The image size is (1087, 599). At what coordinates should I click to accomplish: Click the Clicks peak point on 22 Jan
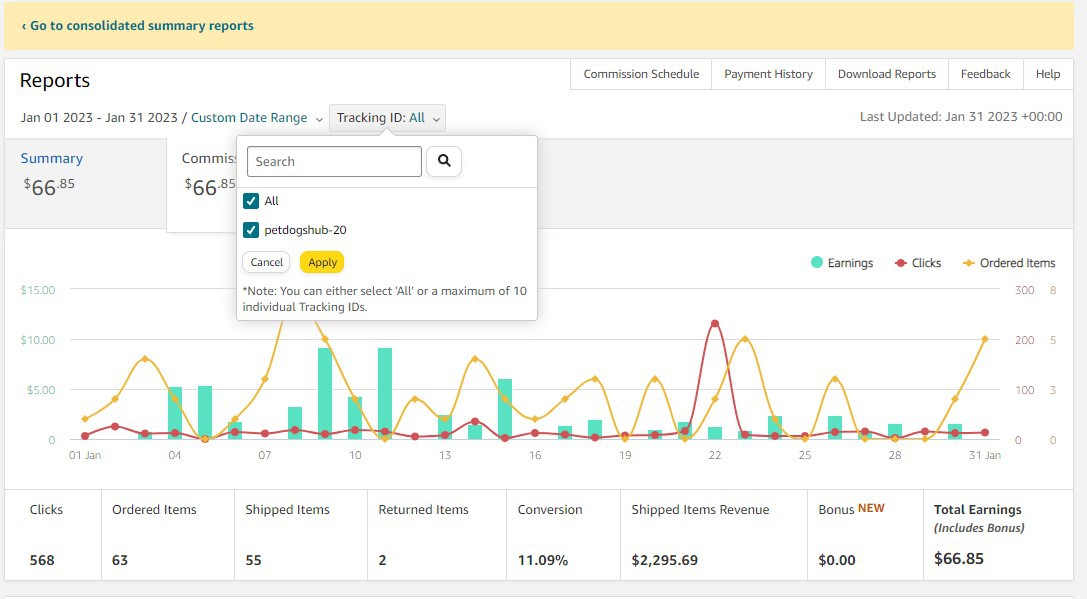click(x=715, y=323)
